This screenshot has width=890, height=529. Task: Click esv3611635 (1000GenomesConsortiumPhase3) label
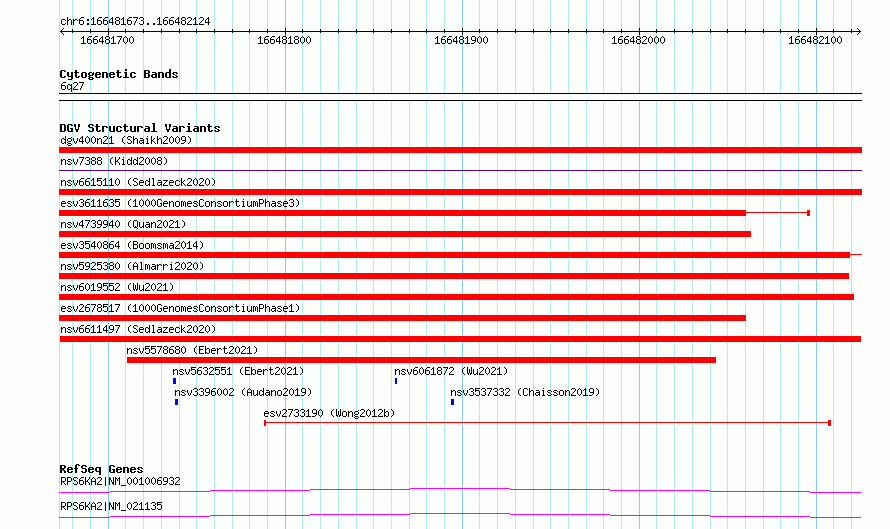[x=180, y=203]
